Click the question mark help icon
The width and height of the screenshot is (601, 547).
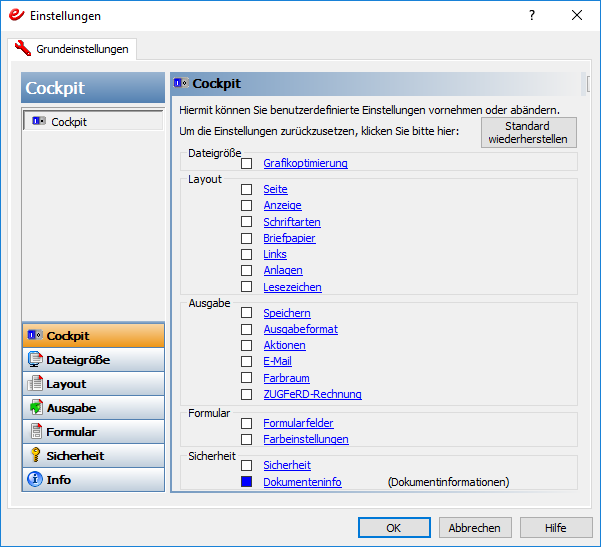(532, 15)
